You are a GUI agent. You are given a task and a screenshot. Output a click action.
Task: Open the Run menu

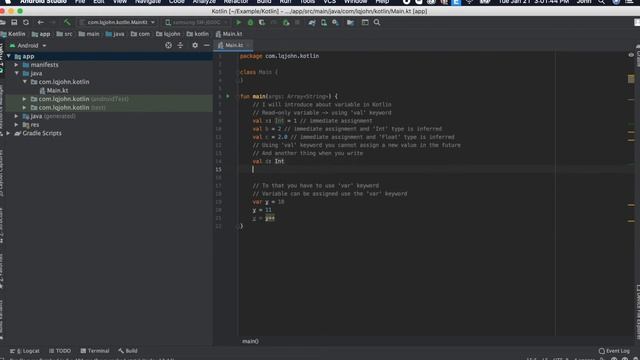[285, 2]
